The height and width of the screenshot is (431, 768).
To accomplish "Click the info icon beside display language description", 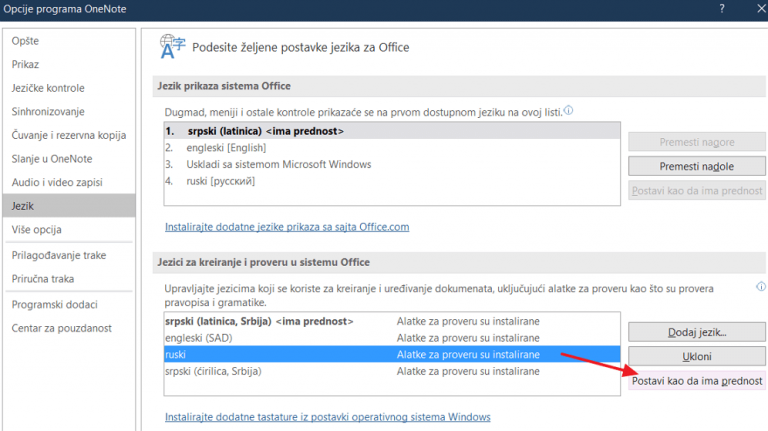I will [568, 110].
